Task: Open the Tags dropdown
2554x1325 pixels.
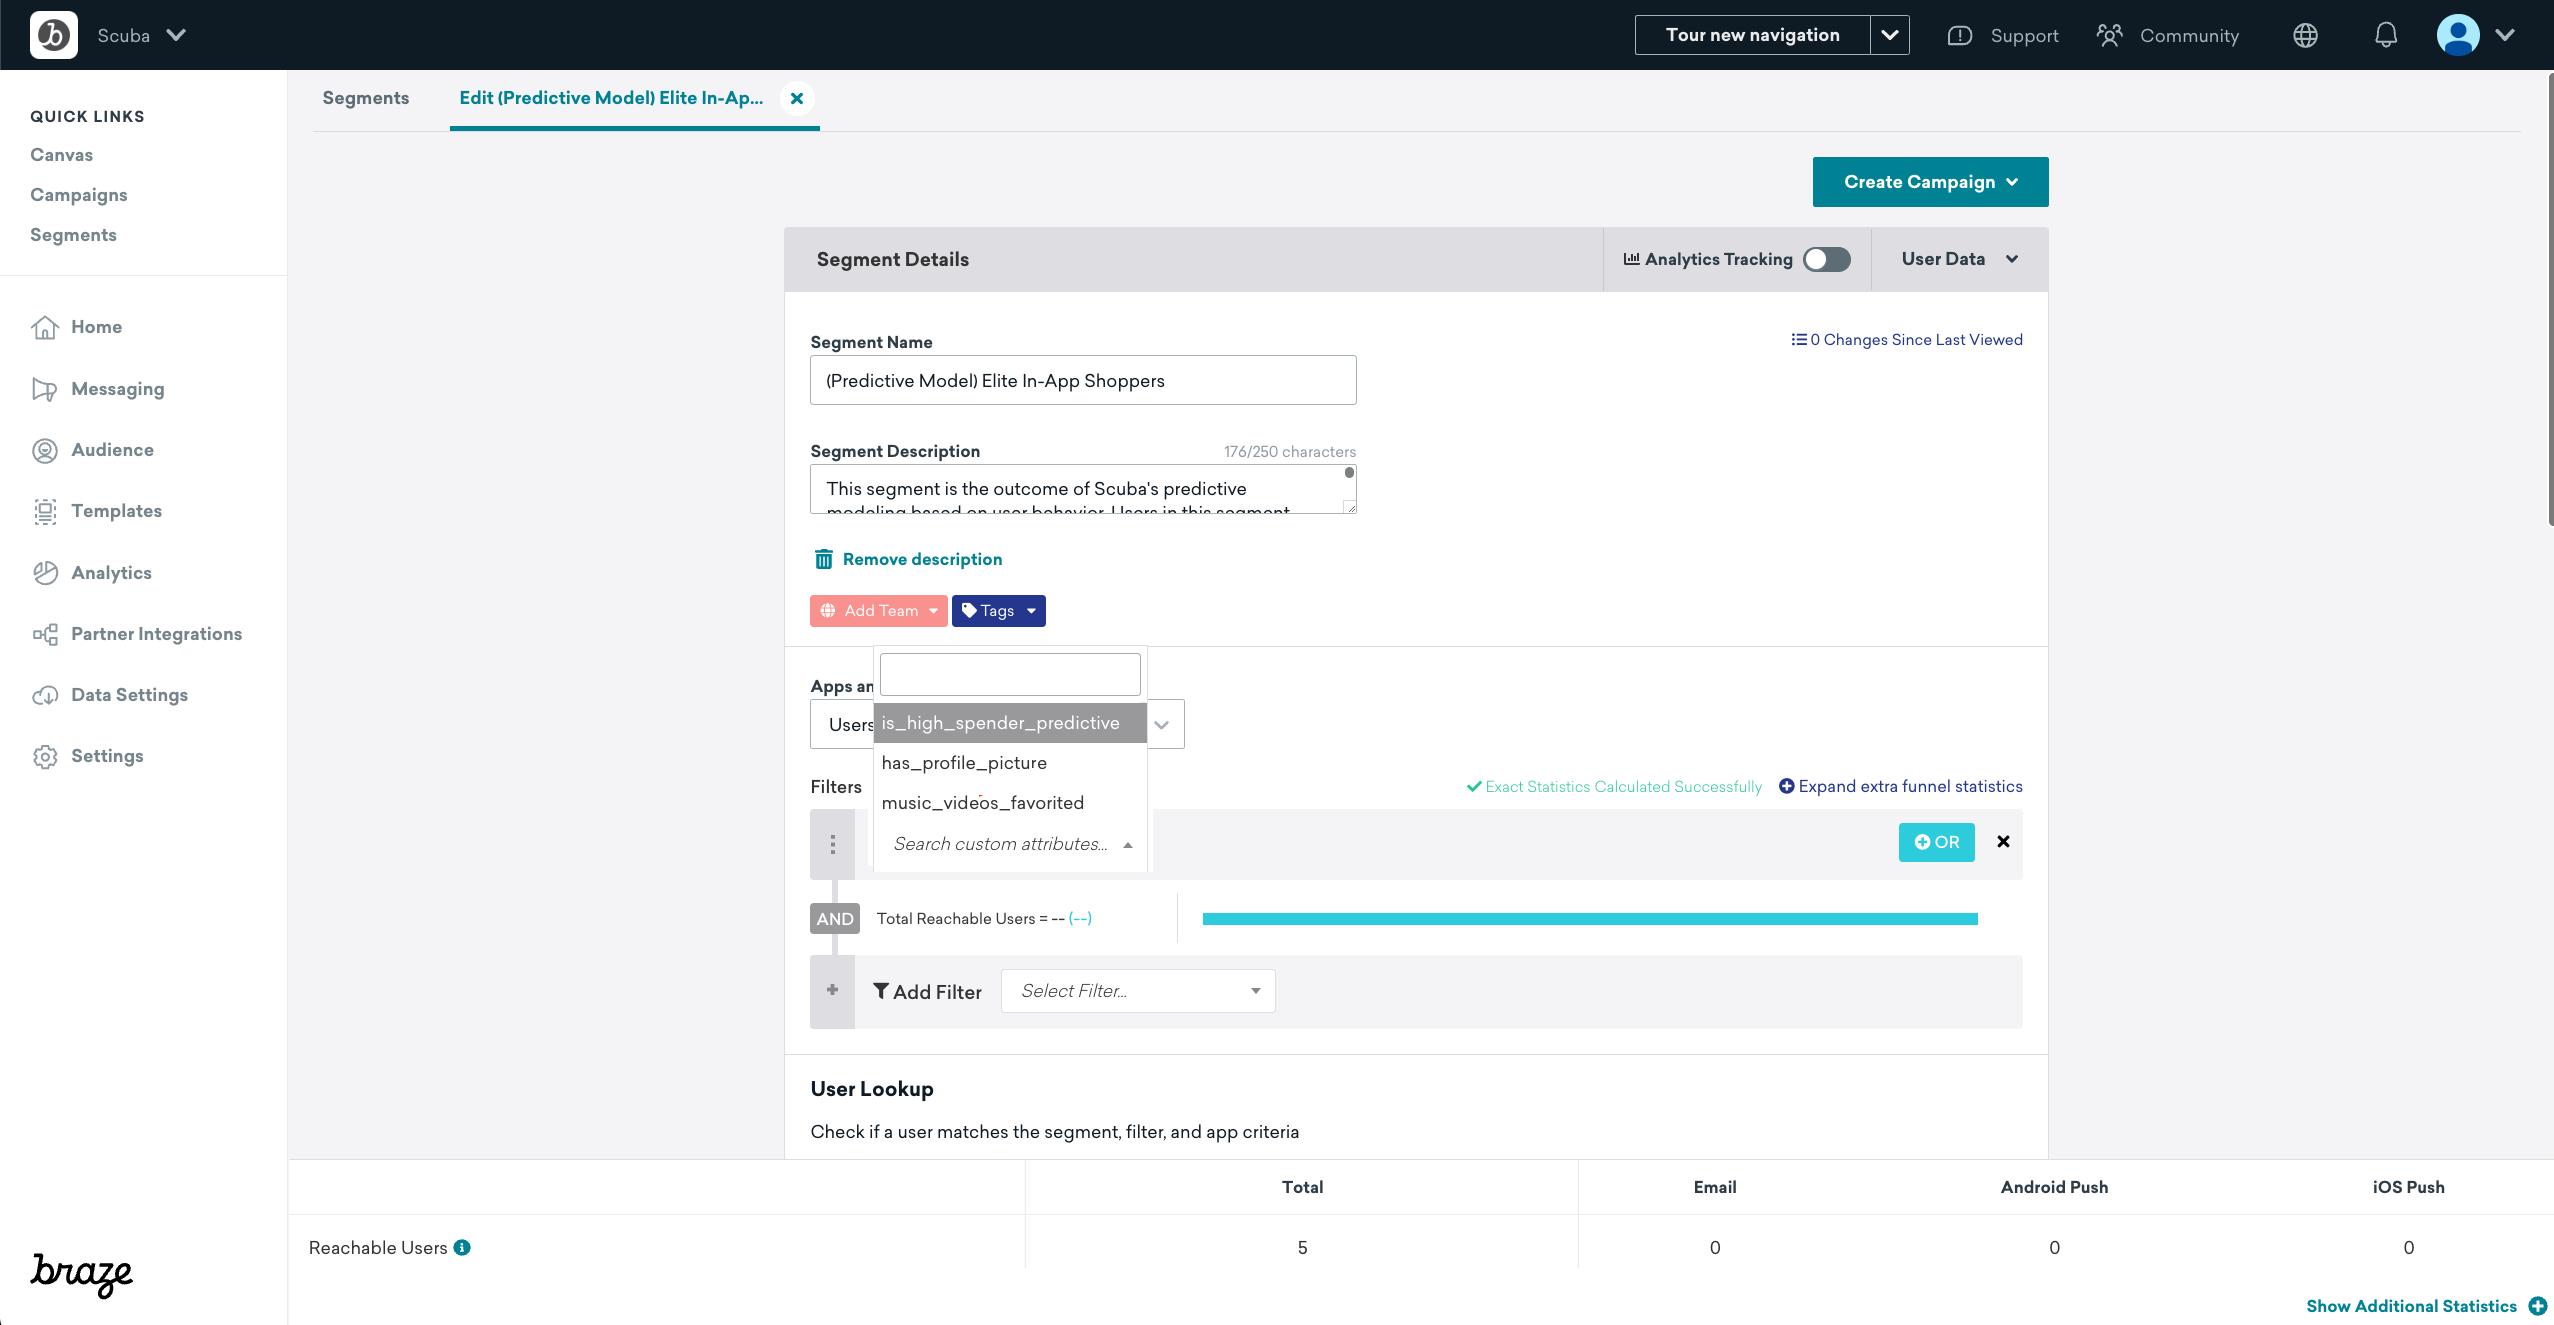Action: pos(998,611)
